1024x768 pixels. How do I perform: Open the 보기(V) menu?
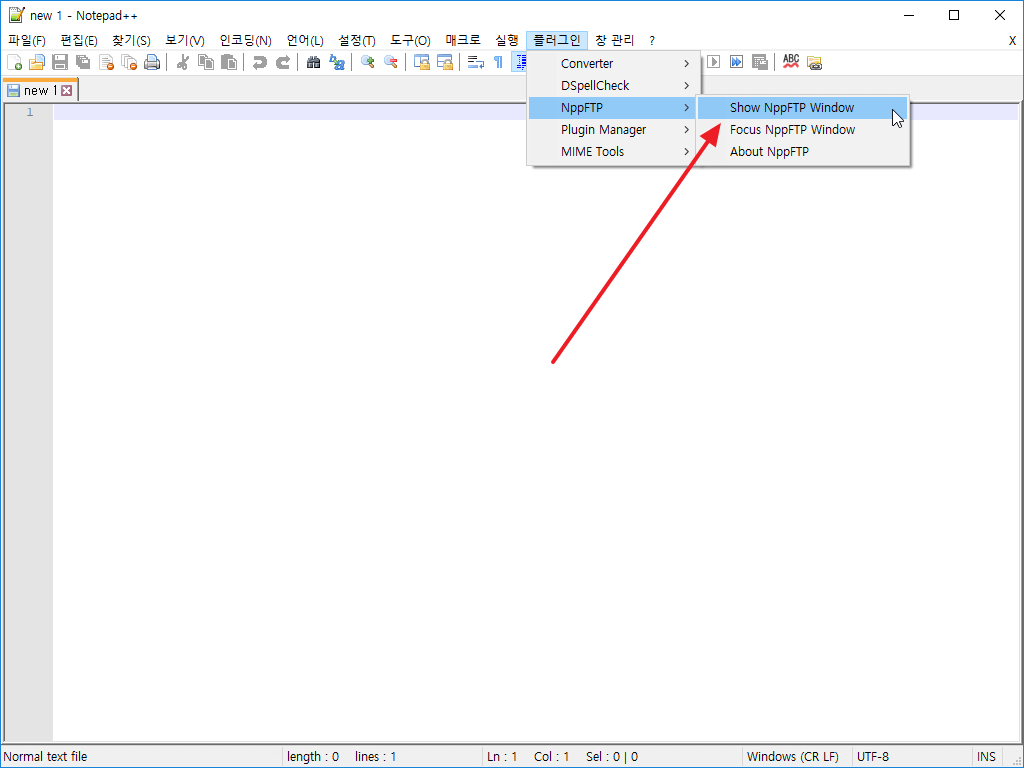click(x=185, y=40)
